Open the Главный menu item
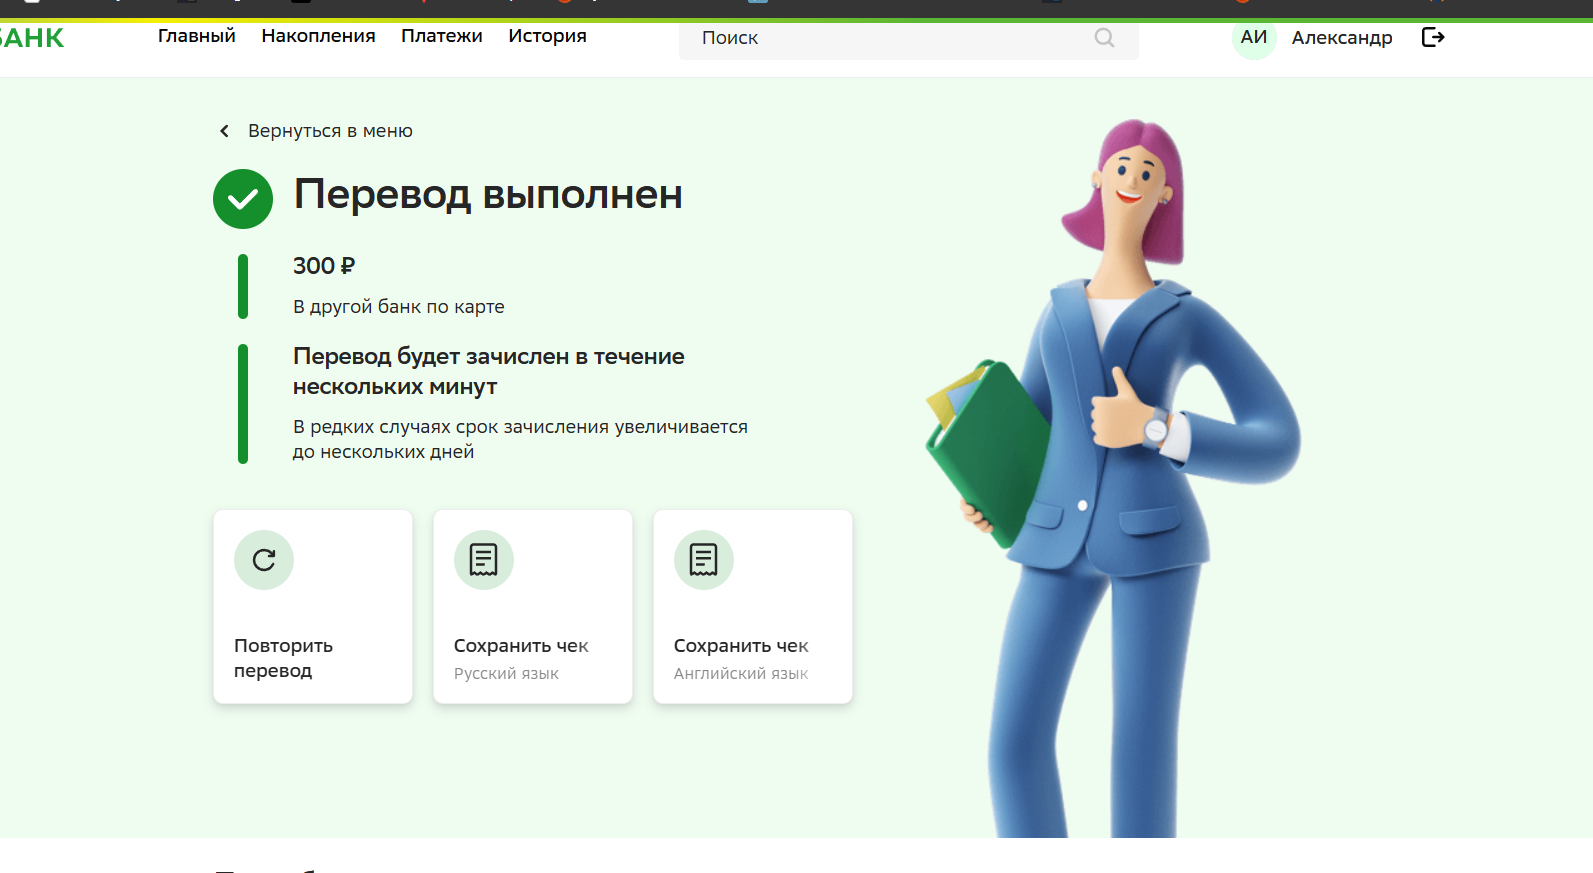 pos(197,36)
